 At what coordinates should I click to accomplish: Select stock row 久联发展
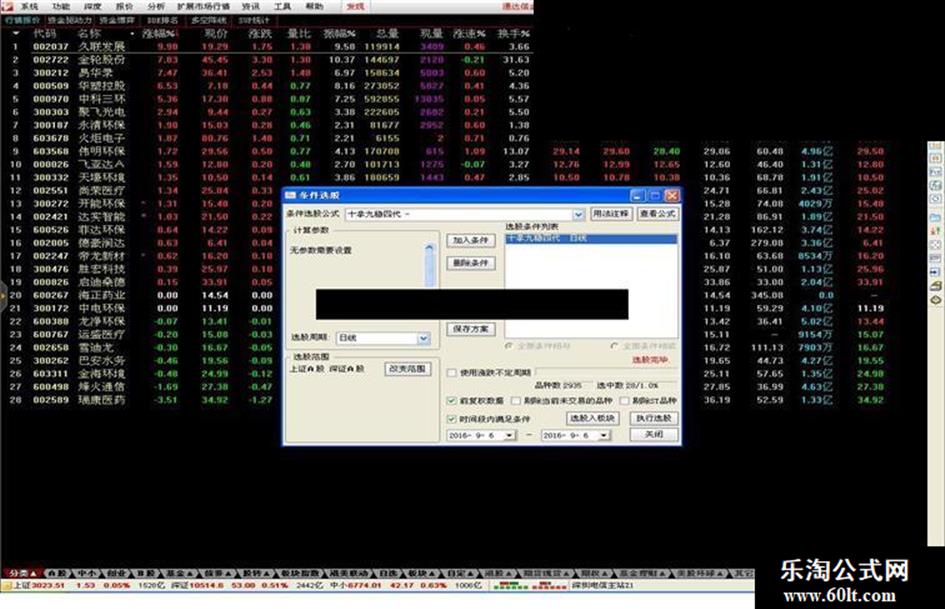coord(267,46)
